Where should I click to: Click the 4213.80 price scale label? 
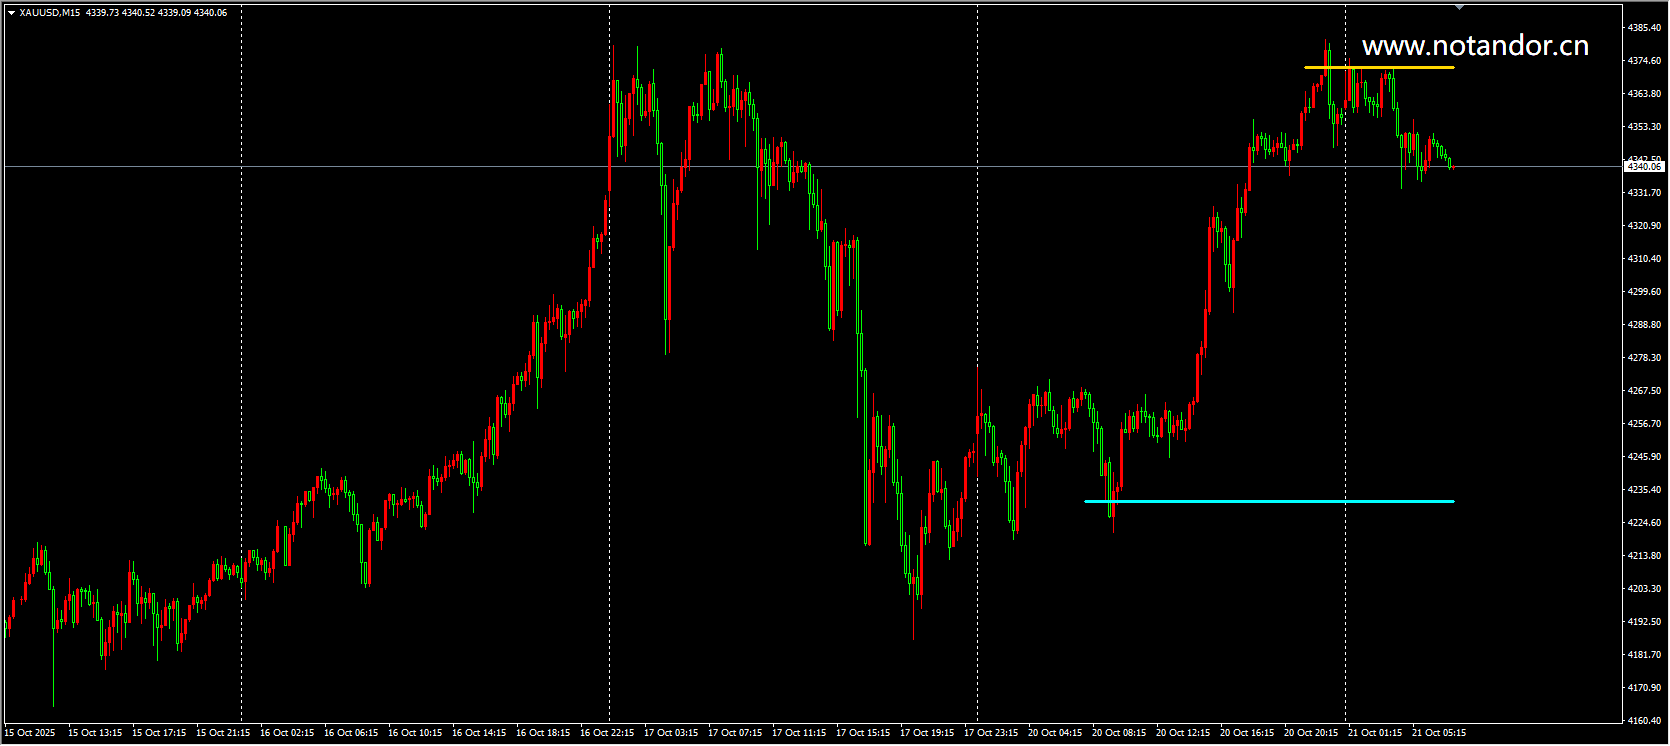1645,556
